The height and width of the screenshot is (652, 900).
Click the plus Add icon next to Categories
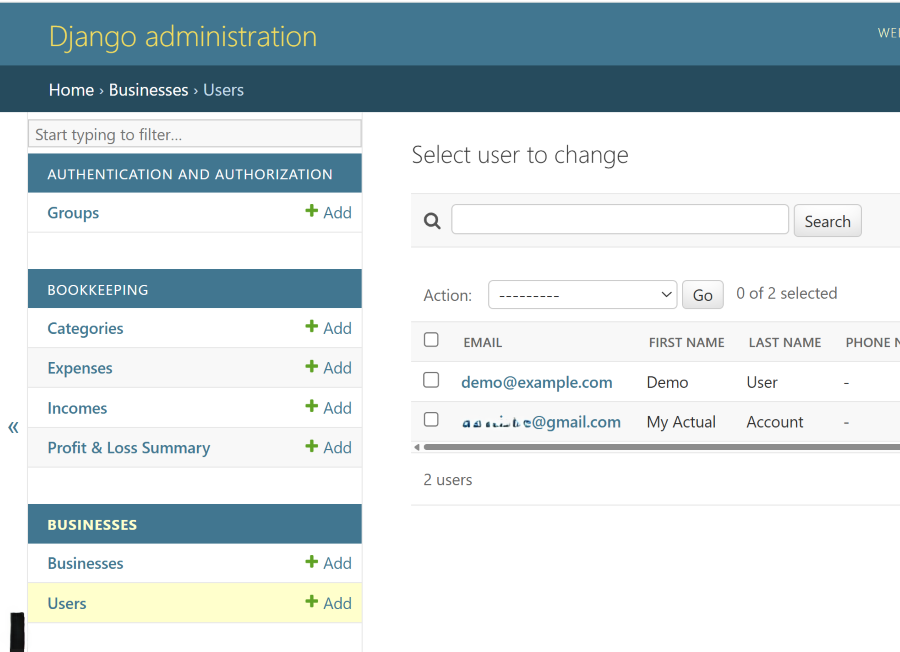(312, 328)
